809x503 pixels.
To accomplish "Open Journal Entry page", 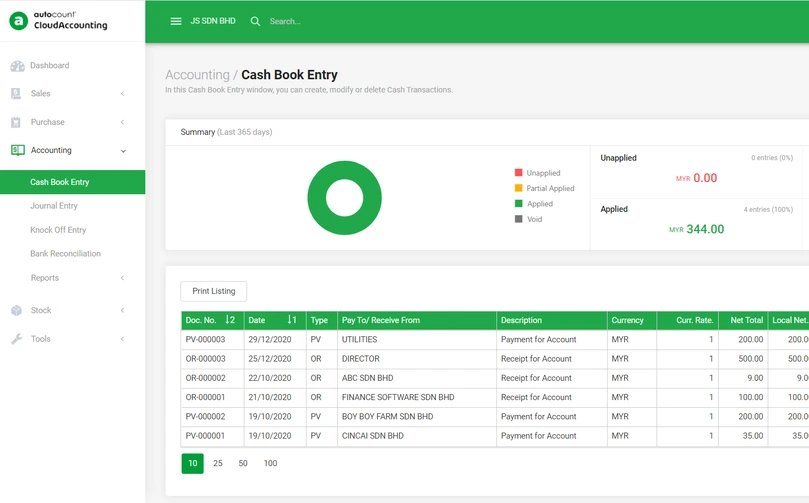I will point(54,206).
